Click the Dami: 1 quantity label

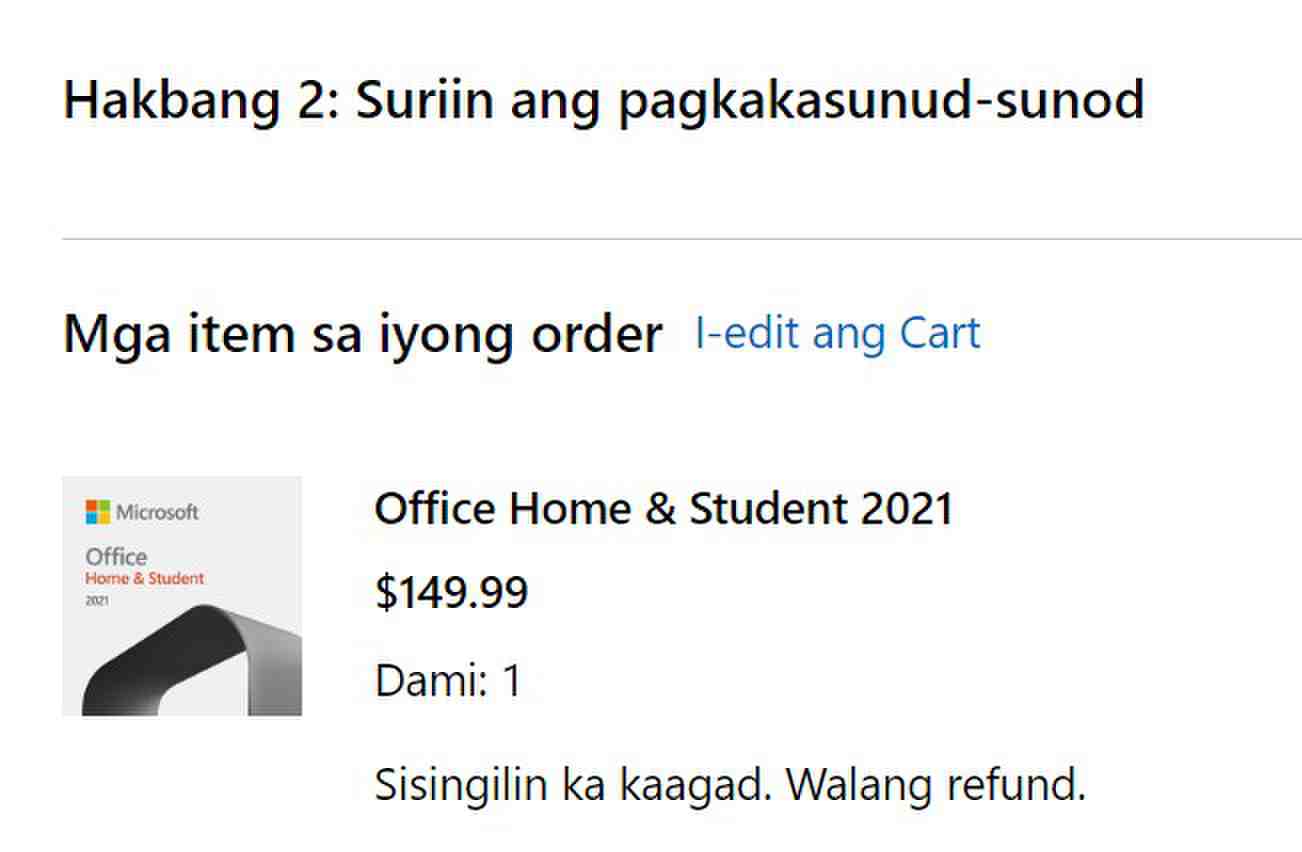447,681
